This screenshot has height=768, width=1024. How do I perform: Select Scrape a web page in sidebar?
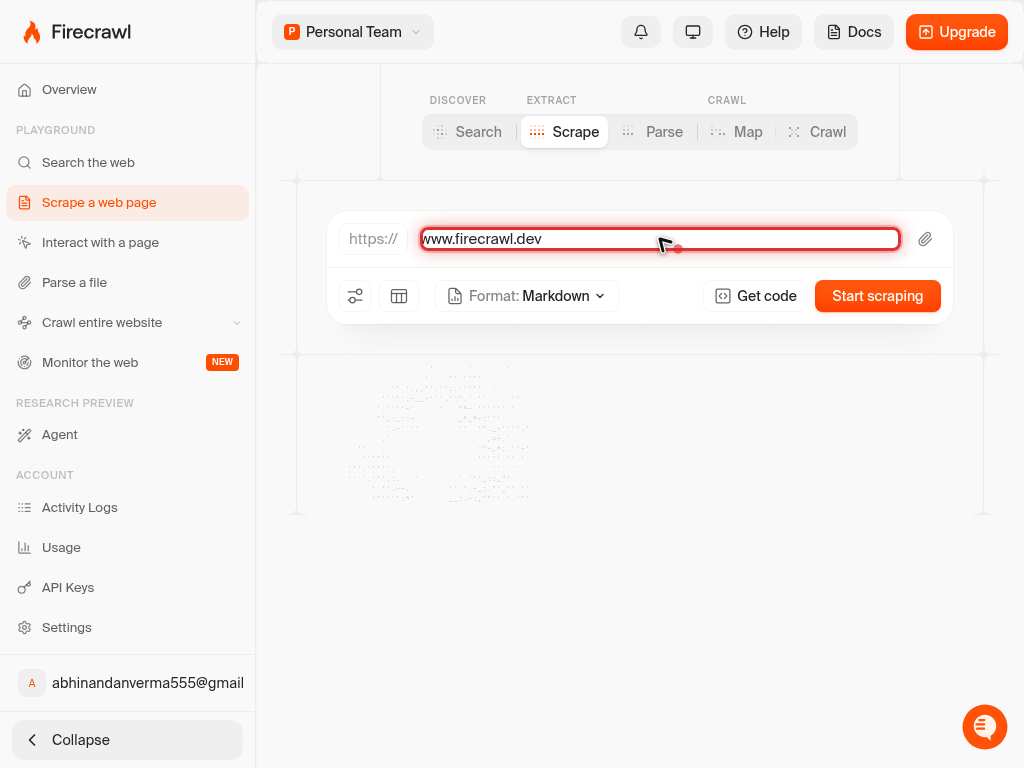[x=127, y=202]
